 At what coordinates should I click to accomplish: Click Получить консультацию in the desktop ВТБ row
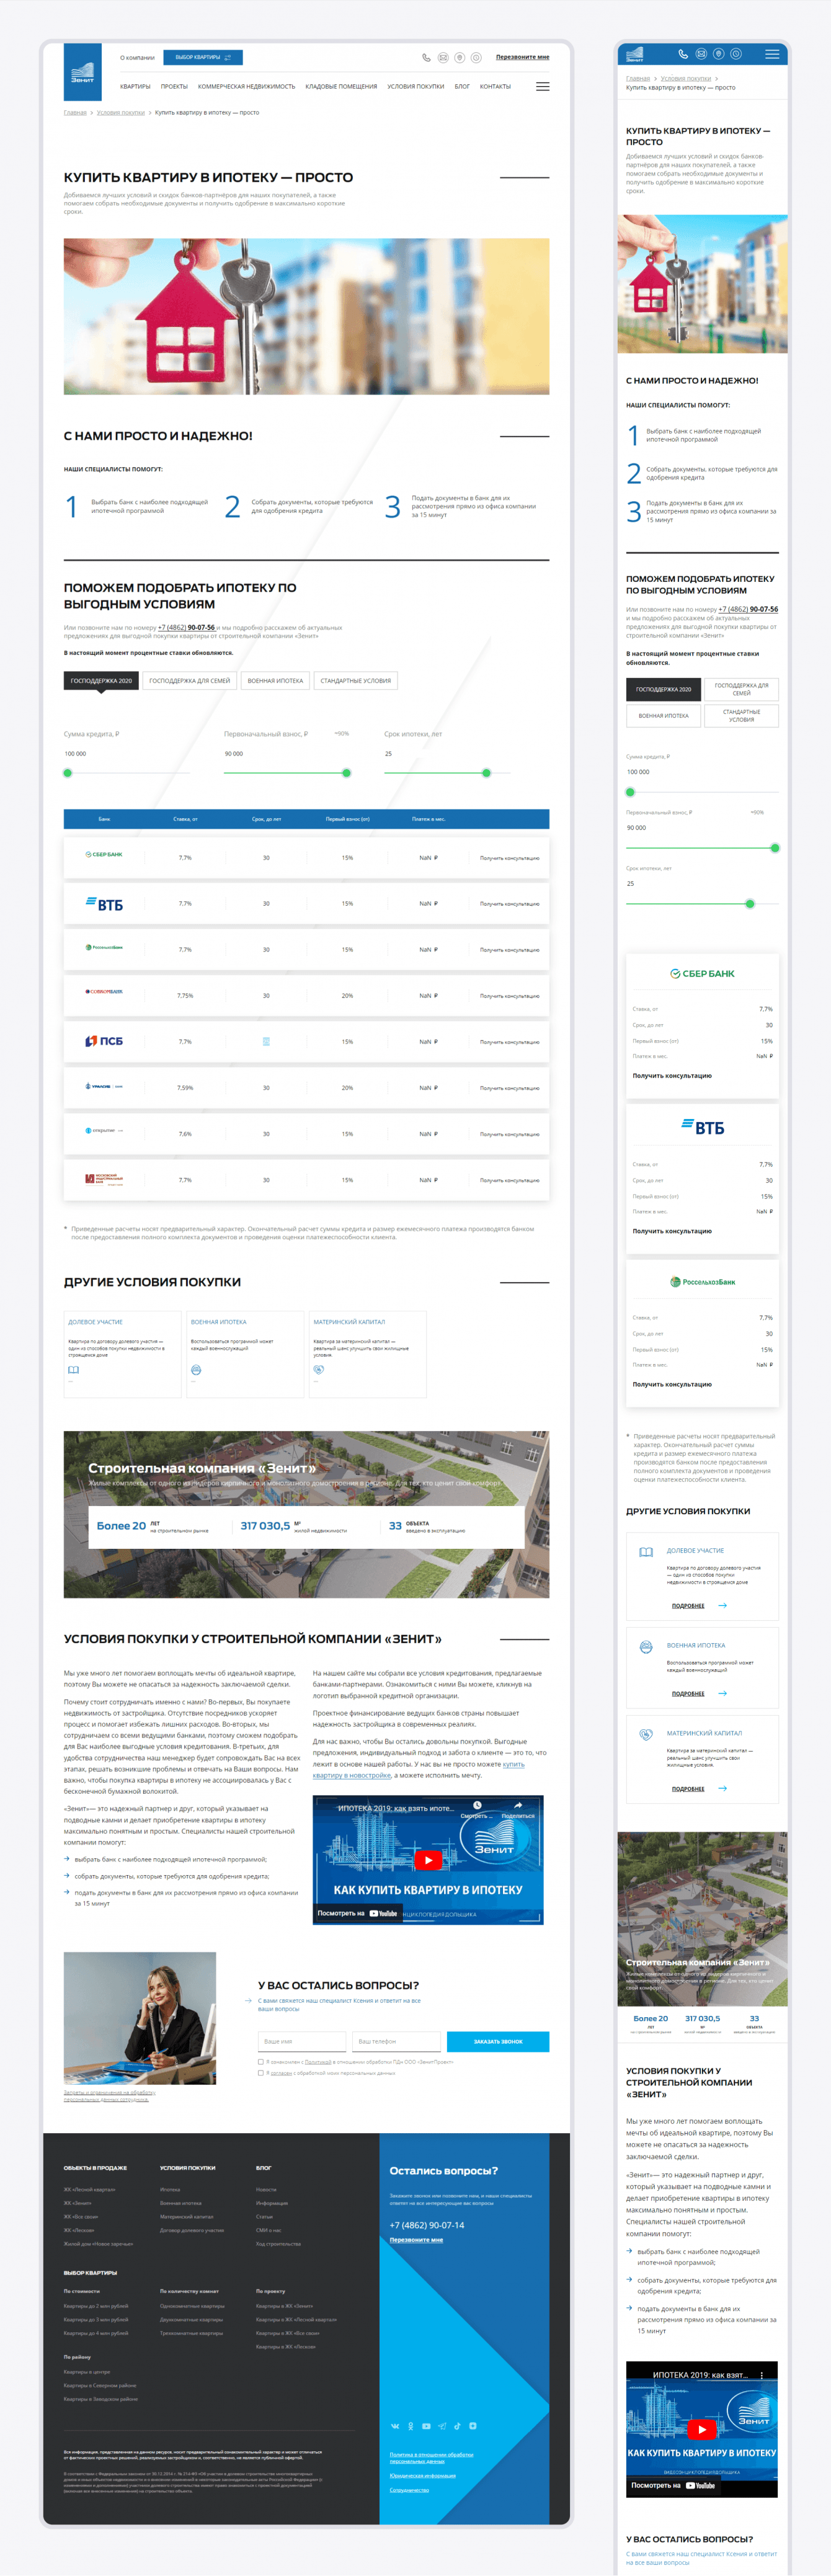tap(509, 904)
